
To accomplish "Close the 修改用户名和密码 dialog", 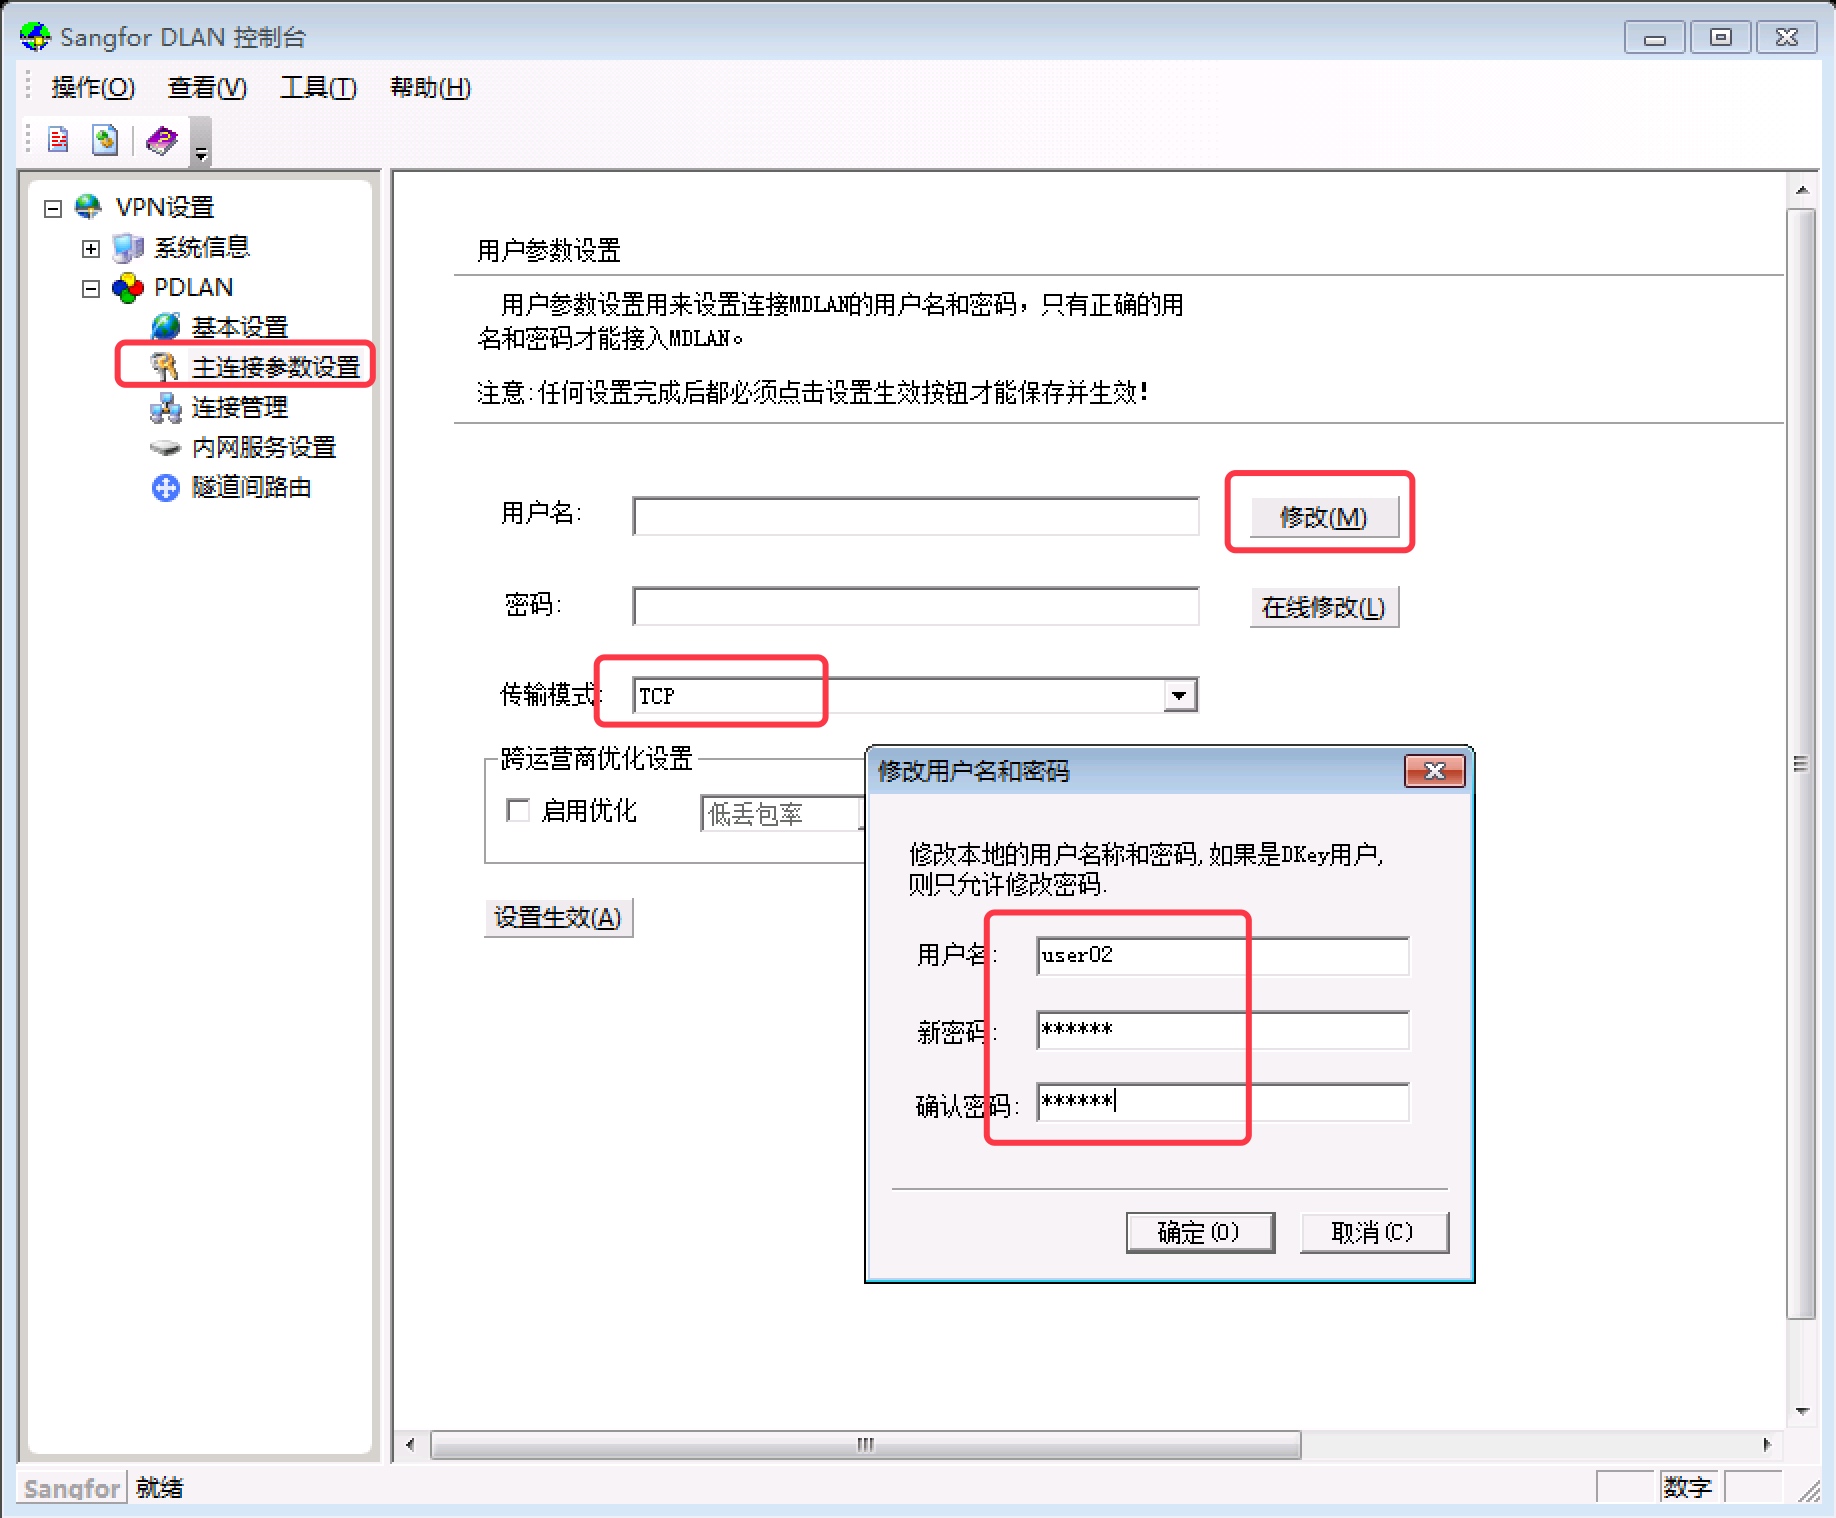I will [1434, 771].
